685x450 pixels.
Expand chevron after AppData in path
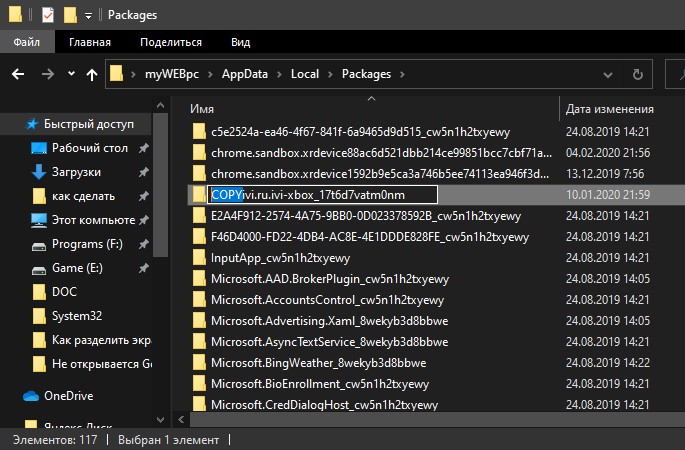point(279,74)
